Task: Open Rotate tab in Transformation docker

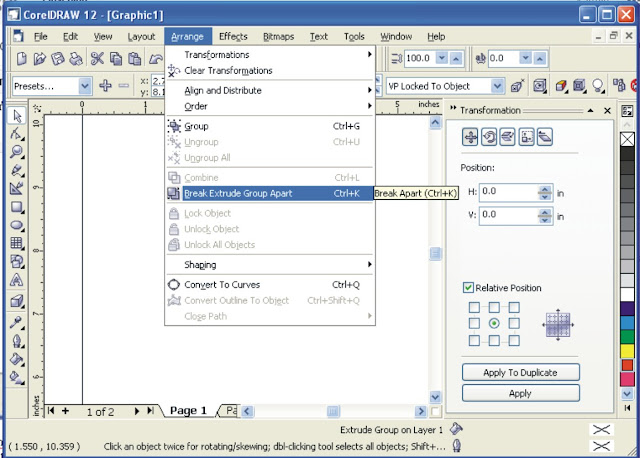Action: pyautogui.click(x=489, y=137)
